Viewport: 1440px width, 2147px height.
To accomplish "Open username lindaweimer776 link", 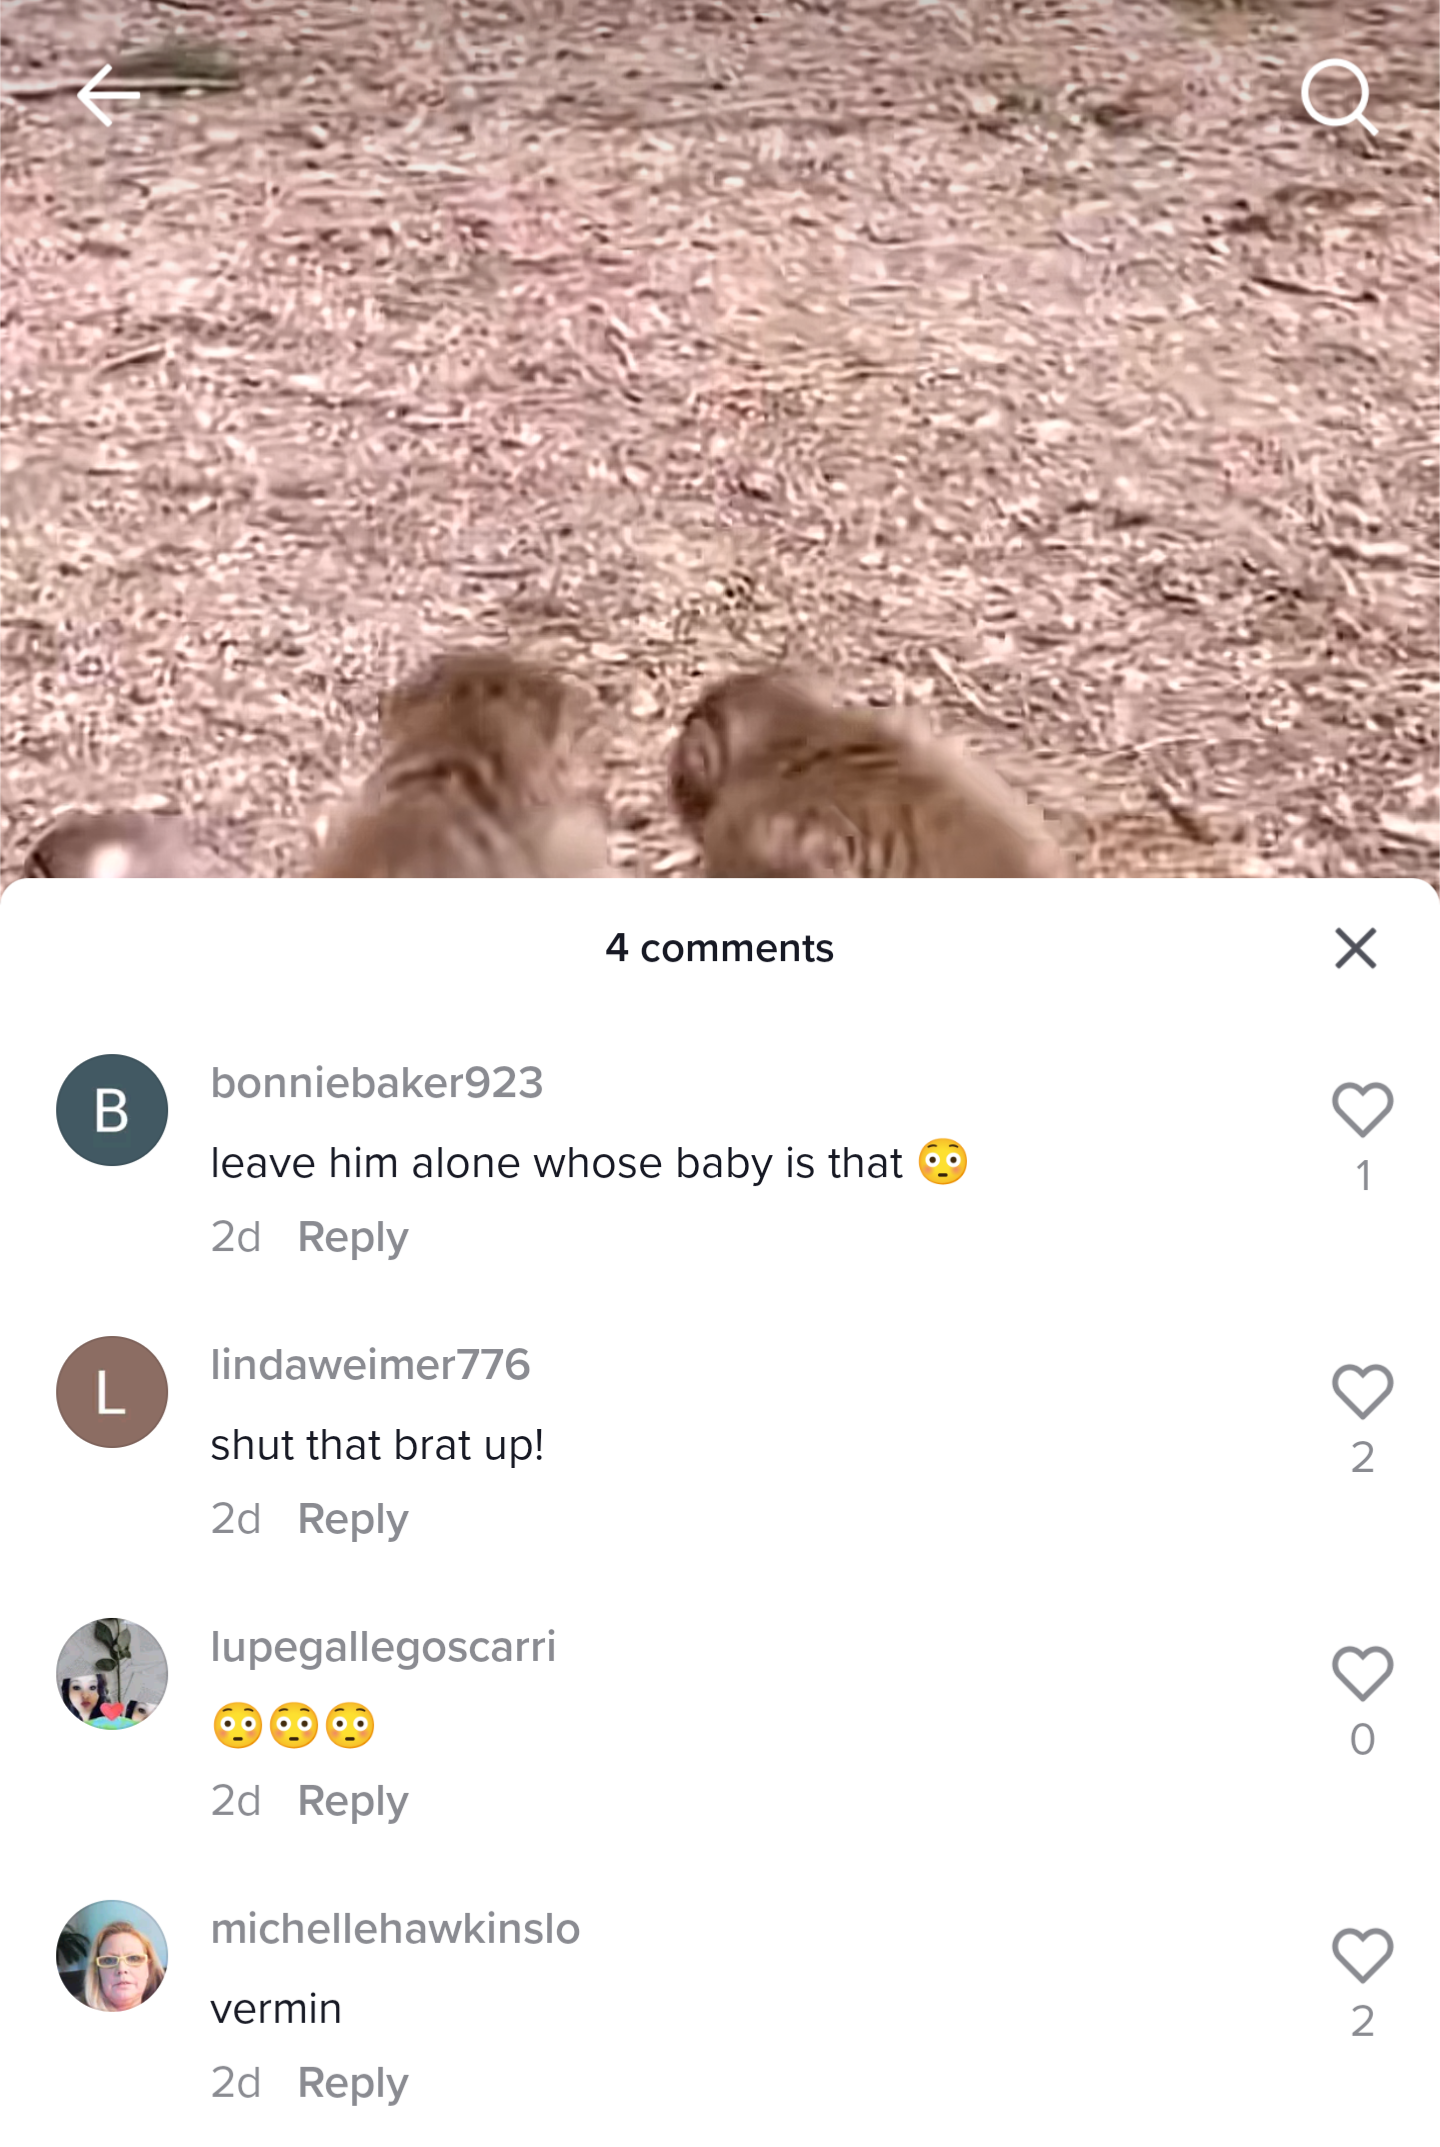I will tap(370, 1365).
